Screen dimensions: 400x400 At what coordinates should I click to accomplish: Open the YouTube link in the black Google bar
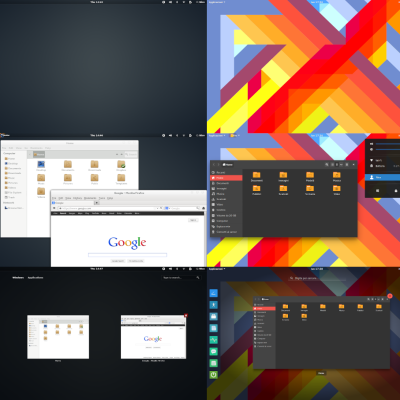coord(95,213)
